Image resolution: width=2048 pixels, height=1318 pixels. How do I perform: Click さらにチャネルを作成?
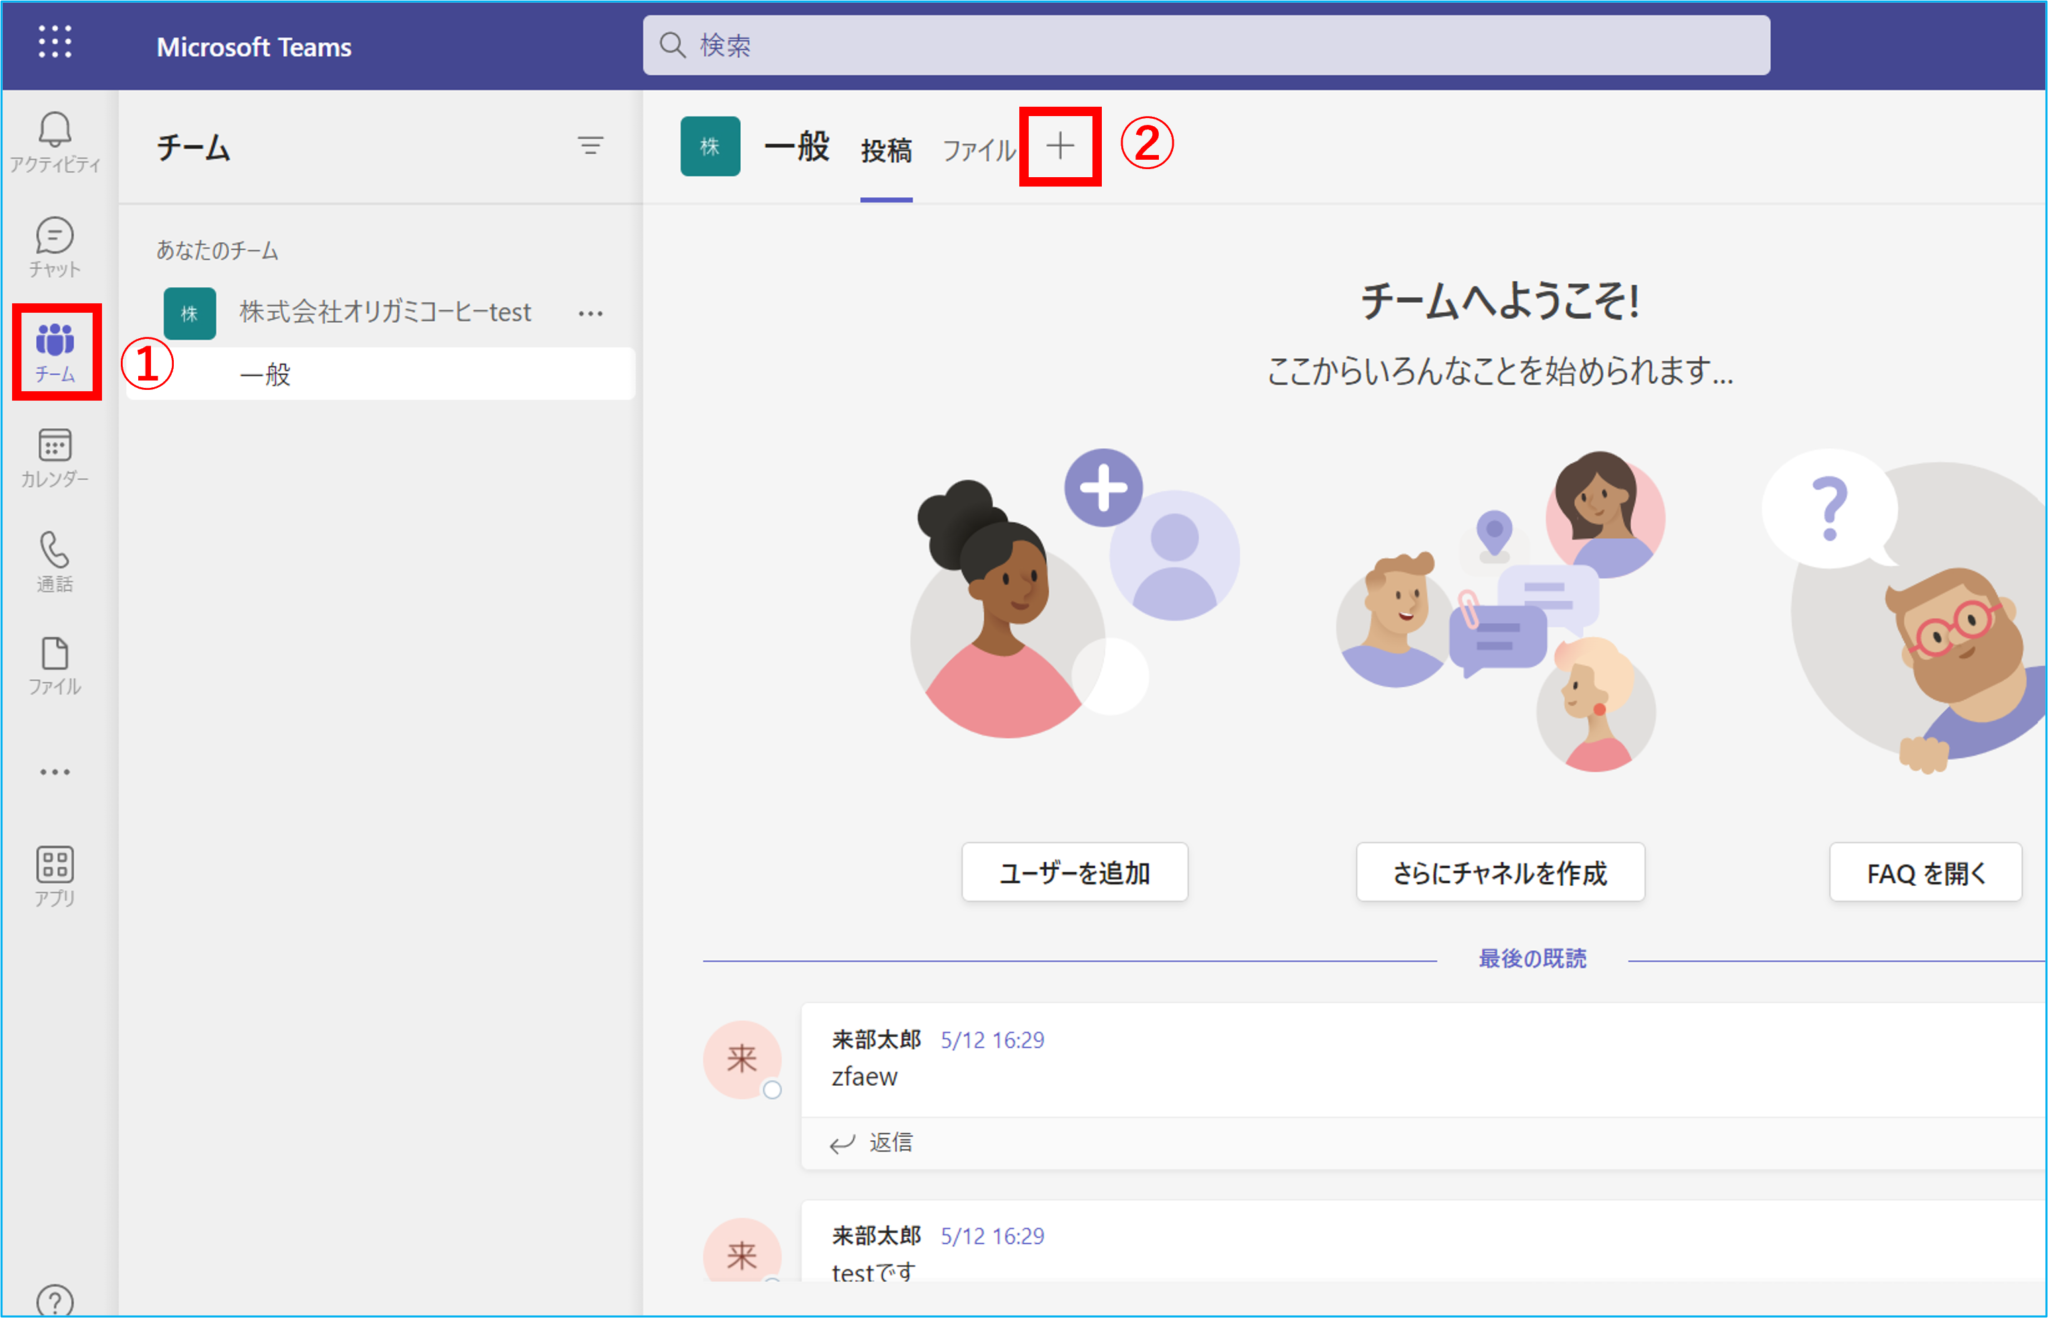click(x=1499, y=872)
